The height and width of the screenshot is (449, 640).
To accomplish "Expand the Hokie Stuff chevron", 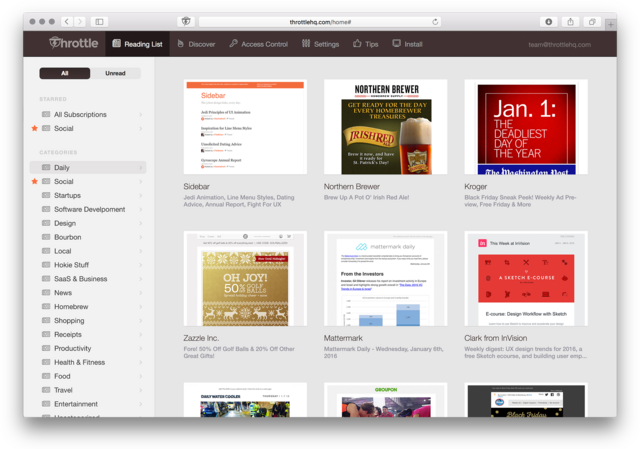I will tap(140, 265).
